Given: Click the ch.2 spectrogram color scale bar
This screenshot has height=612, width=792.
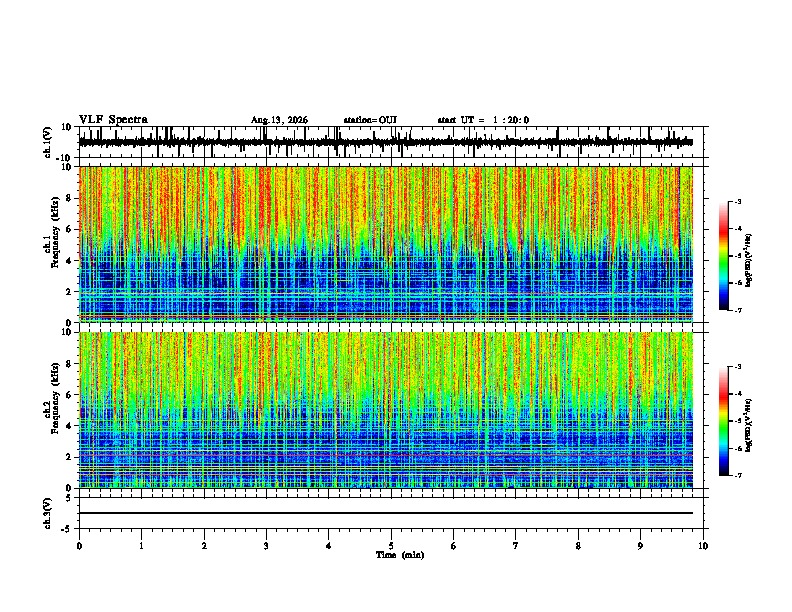Looking at the screenshot, I should (723, 421).
